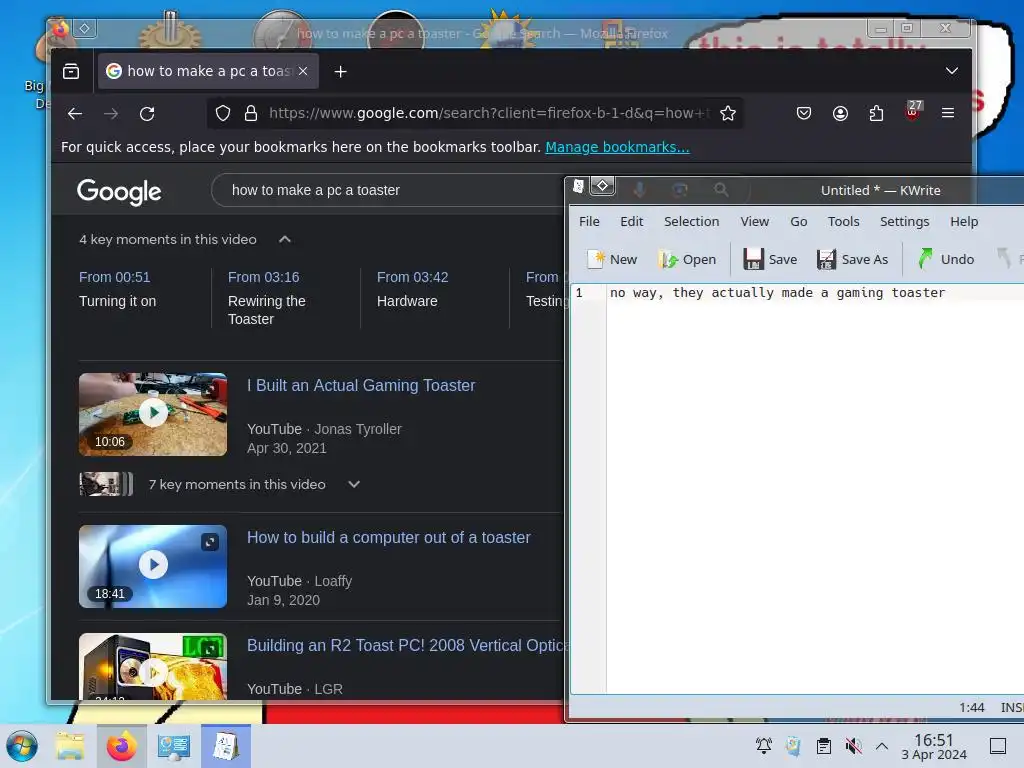Open system settings taskbar icon
Viewport: 1024px width, 768px height.
[173, 746]
